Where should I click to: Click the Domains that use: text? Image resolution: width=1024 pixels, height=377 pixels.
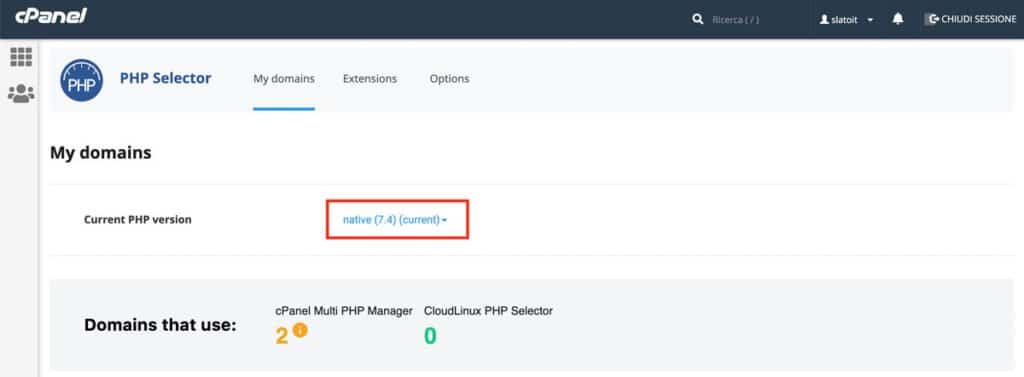point(160,325)
